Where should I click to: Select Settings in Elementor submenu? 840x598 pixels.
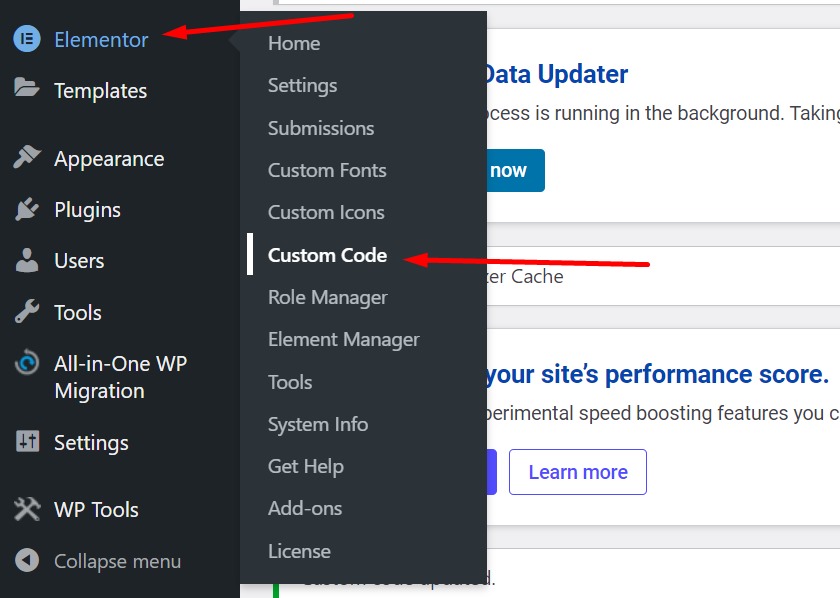pos(303,86)
